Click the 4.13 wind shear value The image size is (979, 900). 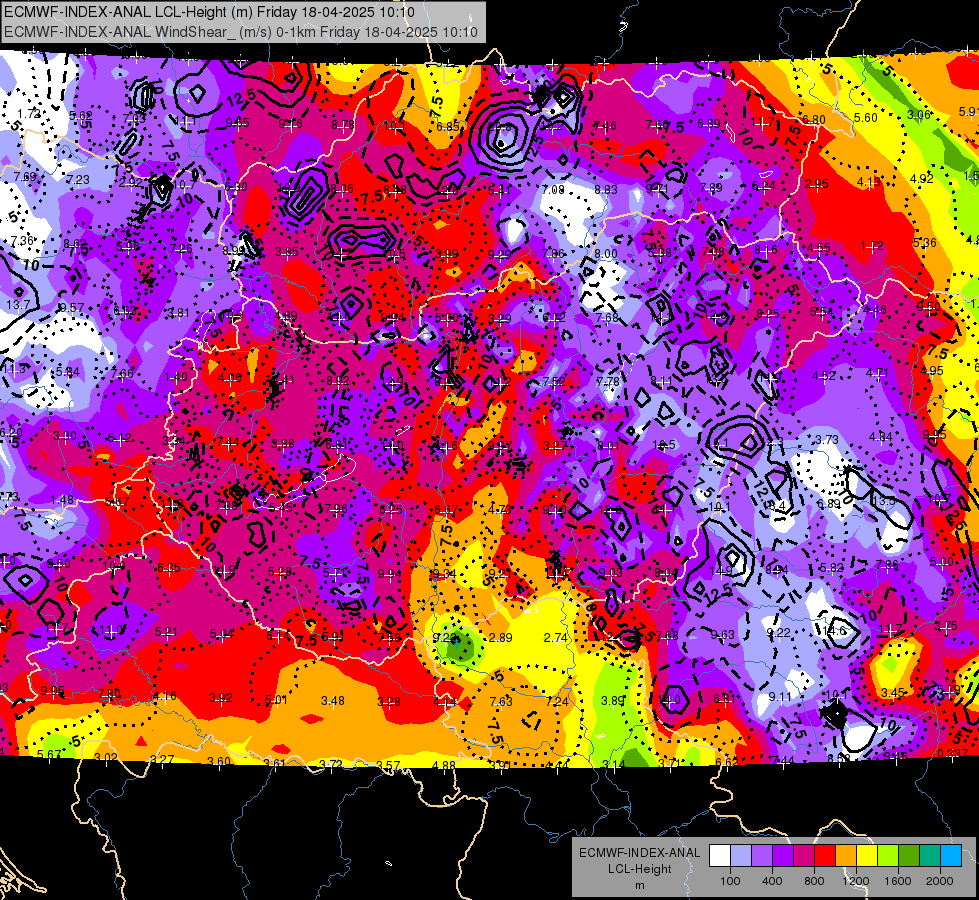(x=869, y=182)
